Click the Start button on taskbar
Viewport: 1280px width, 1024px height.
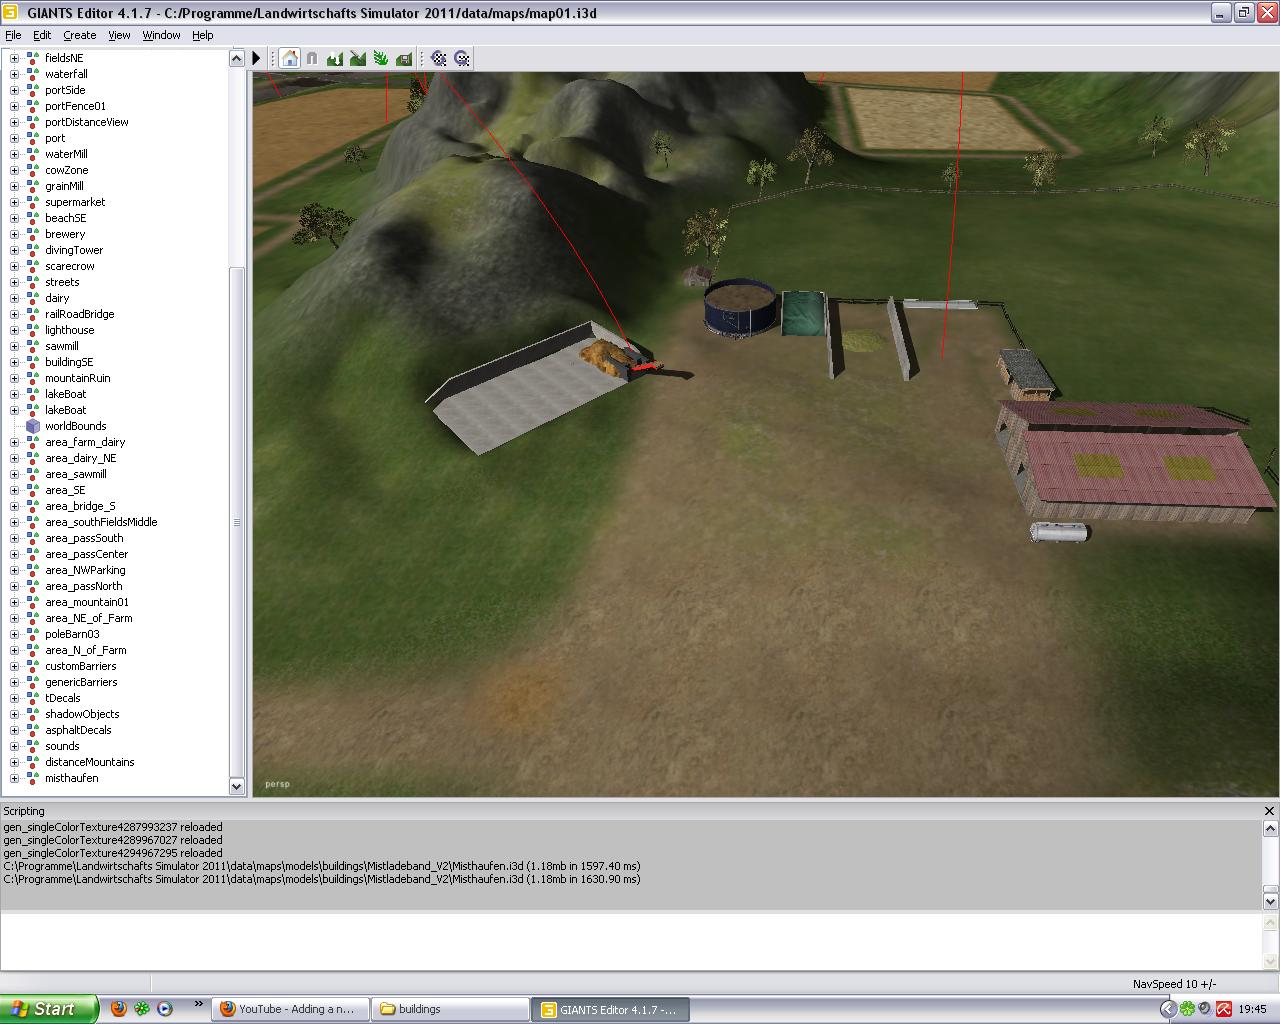[x=49, y=1009]
